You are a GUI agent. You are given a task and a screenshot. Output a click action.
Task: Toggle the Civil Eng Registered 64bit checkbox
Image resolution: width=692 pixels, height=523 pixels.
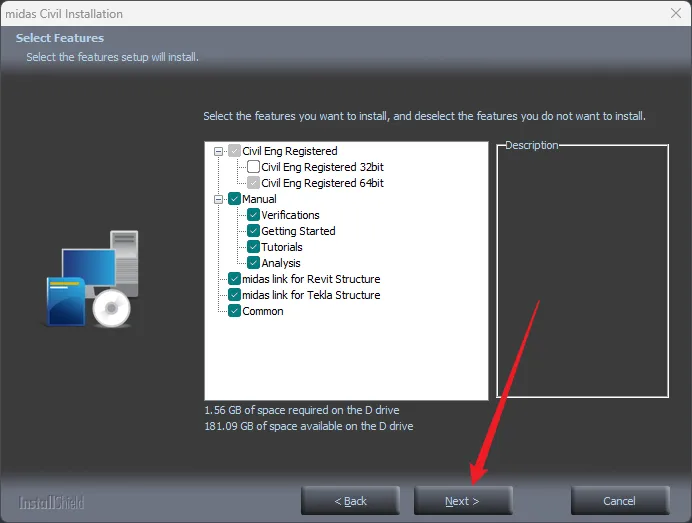coord(253,183)
